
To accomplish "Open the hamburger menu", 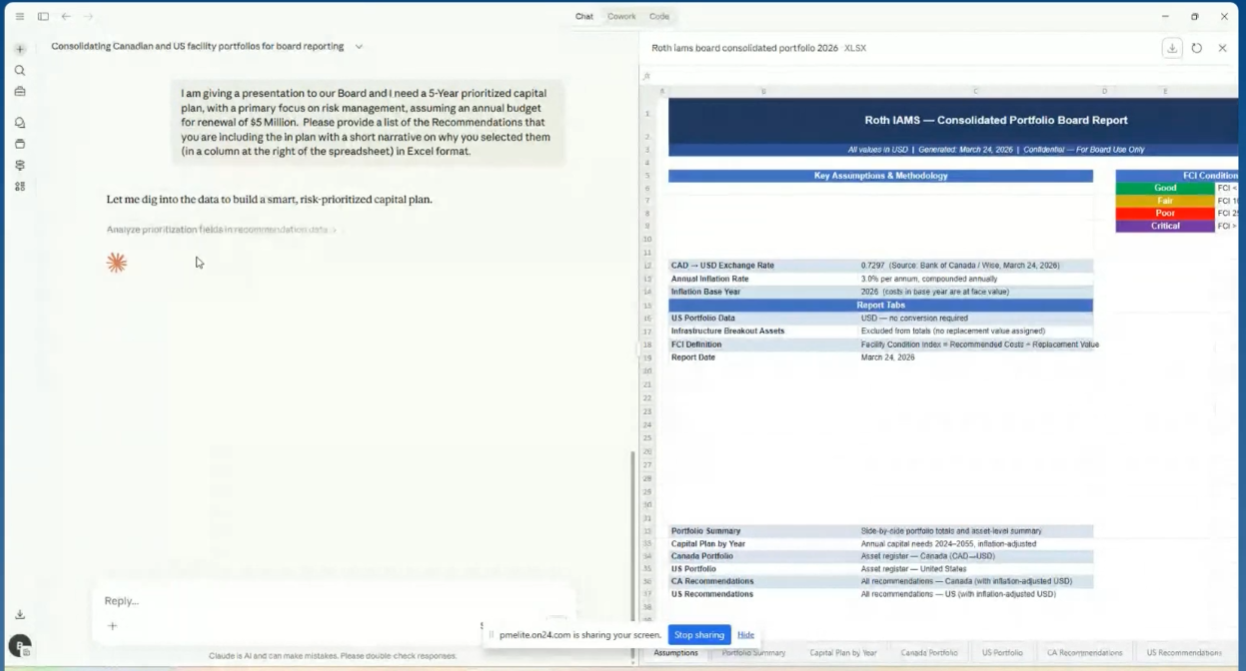I will [20, 16].
